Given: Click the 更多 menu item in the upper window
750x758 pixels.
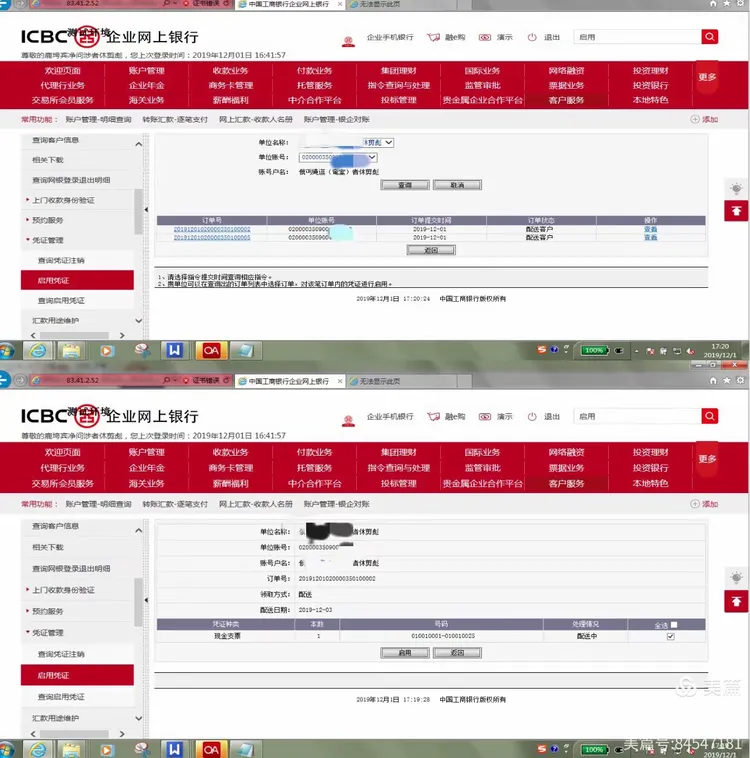Looking at the screenshot, I should tap(707, 77).
